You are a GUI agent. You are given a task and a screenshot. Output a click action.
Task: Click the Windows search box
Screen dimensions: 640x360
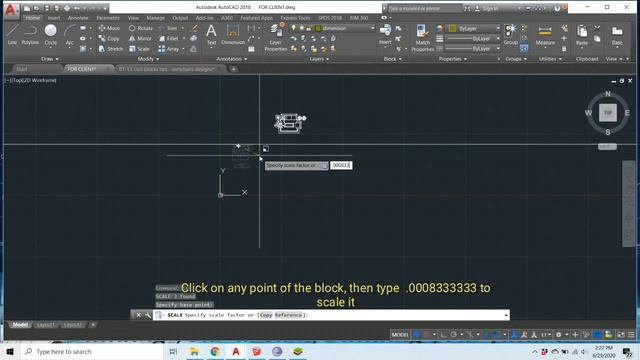tap(91, 351)
